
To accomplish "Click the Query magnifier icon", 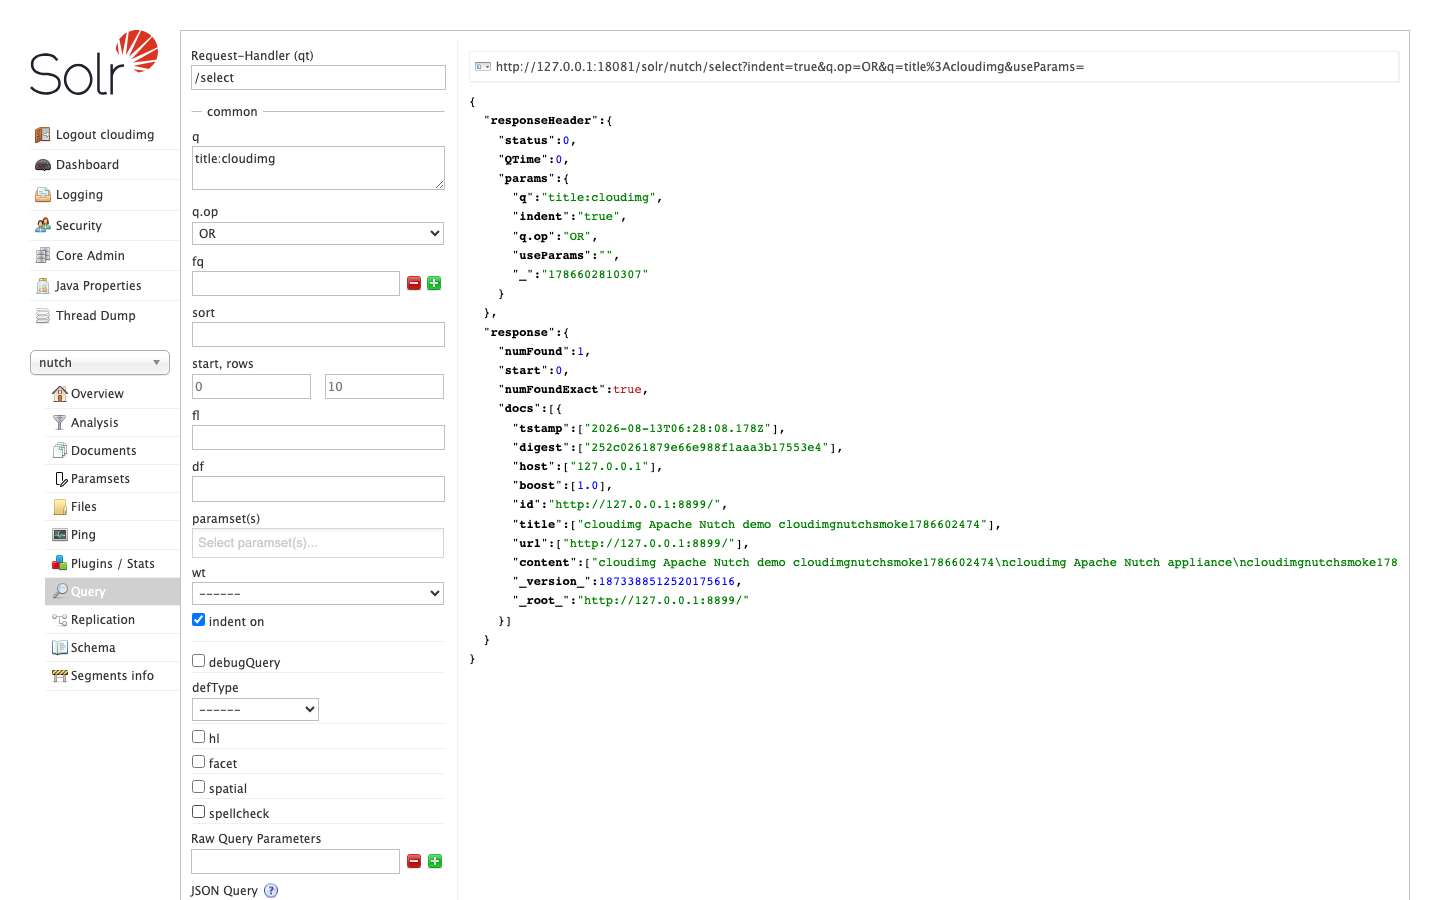I will point(60,591).
